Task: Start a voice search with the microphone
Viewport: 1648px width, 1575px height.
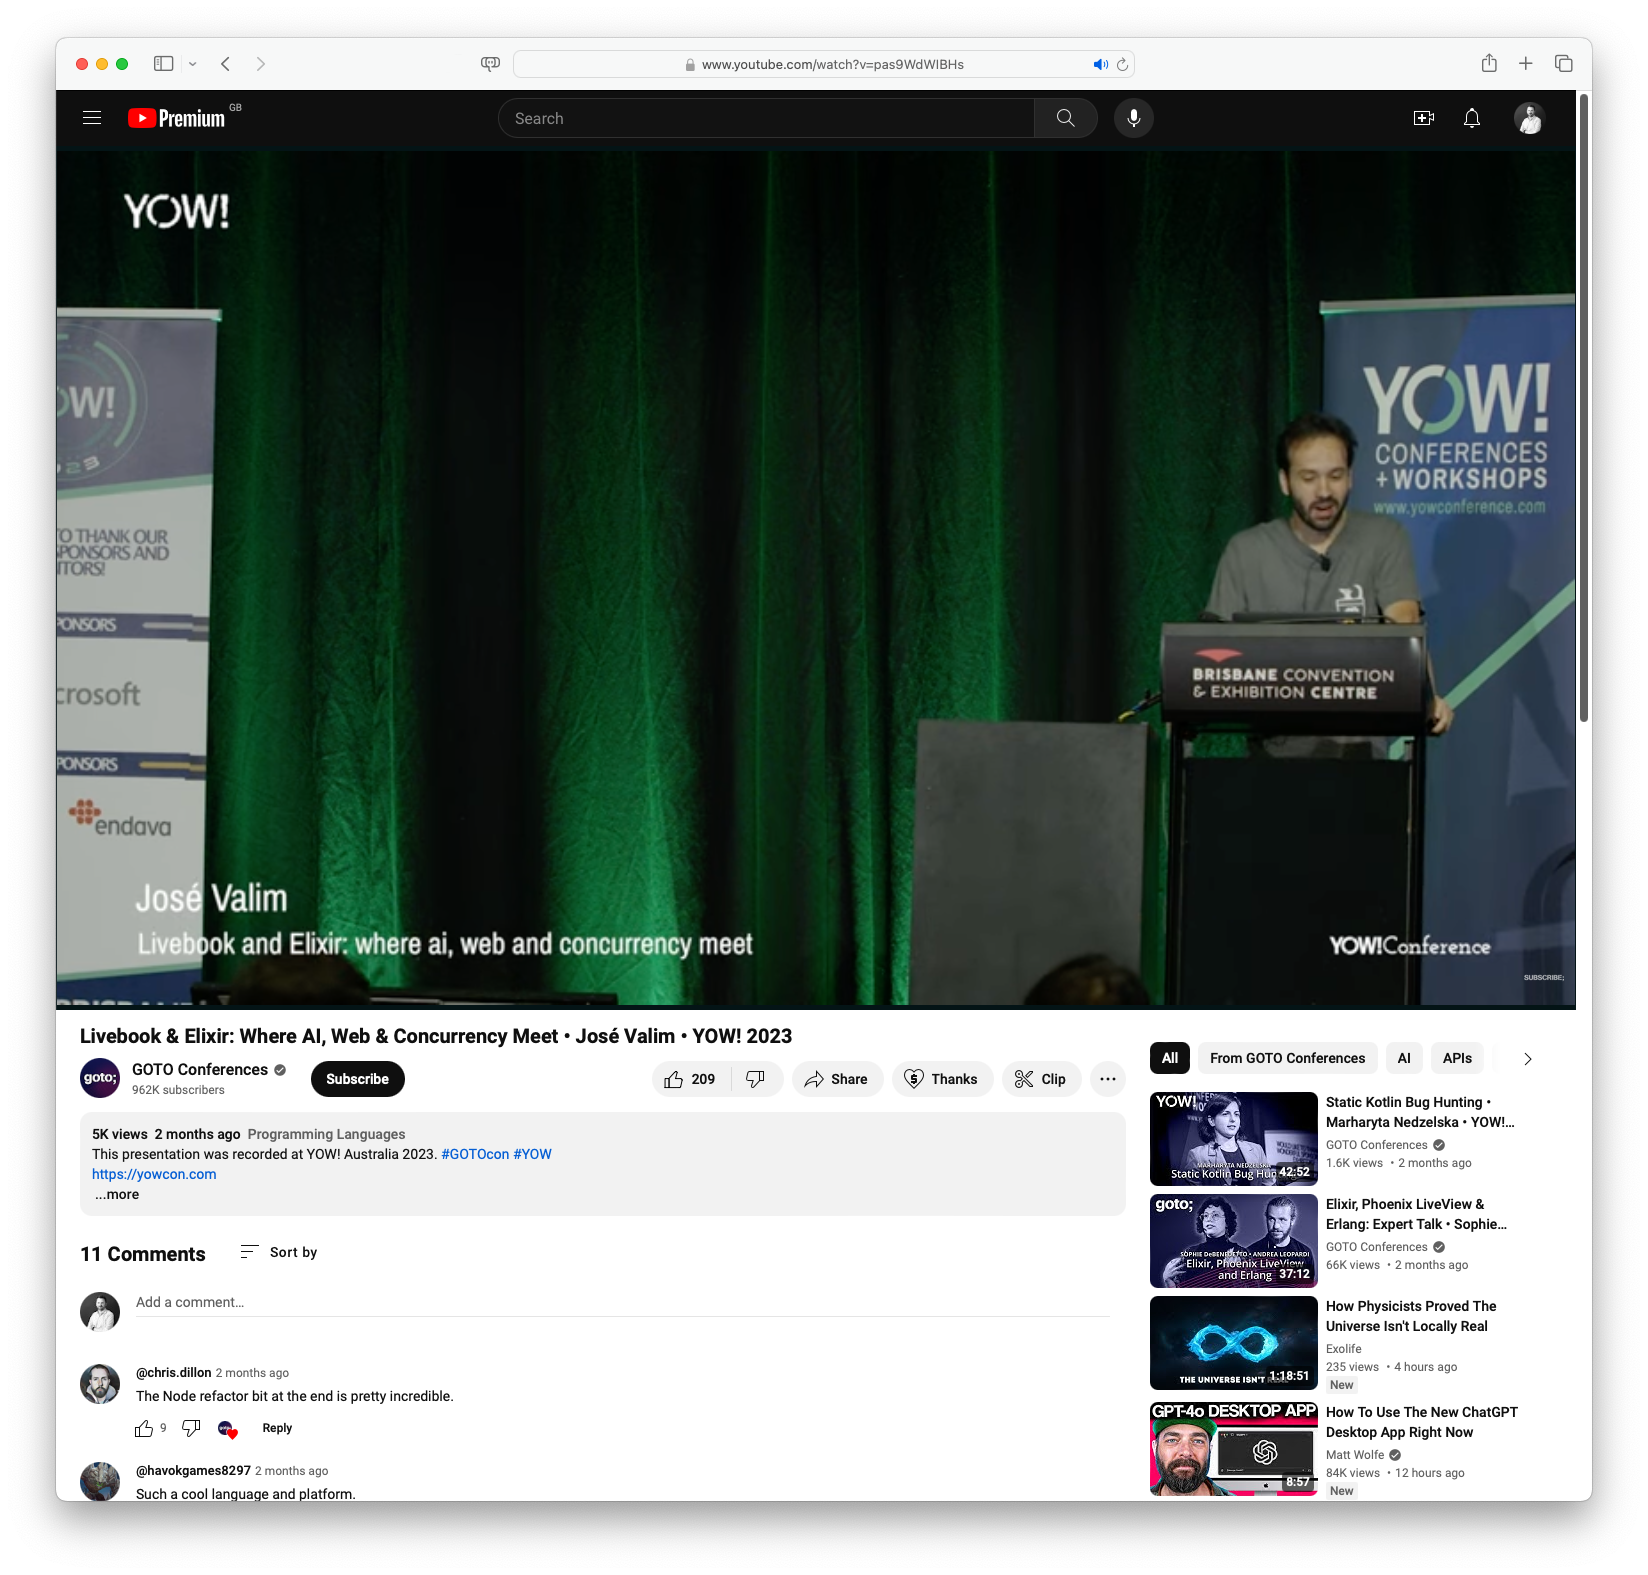Action: click(1133, 118)
